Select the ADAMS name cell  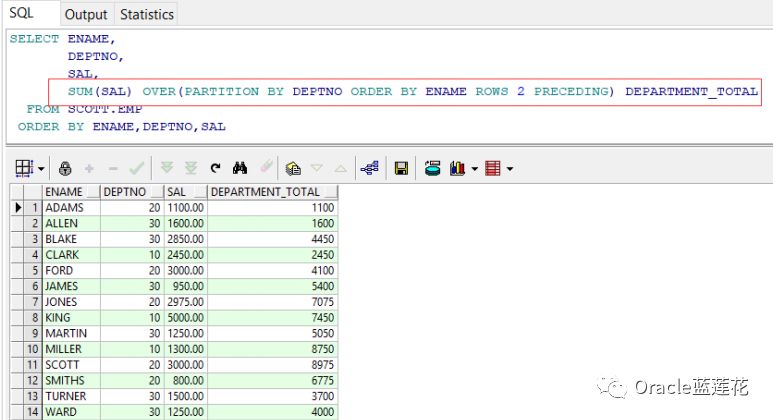71,208
